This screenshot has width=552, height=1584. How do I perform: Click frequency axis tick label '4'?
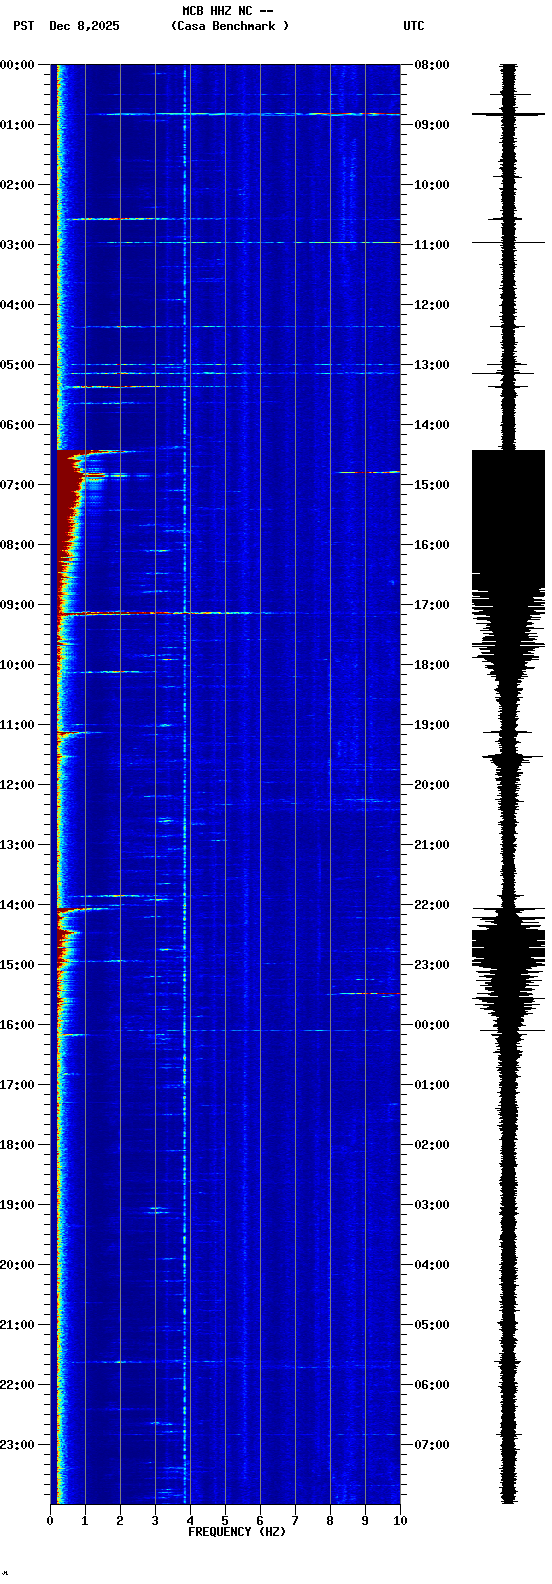point(190,1521)
